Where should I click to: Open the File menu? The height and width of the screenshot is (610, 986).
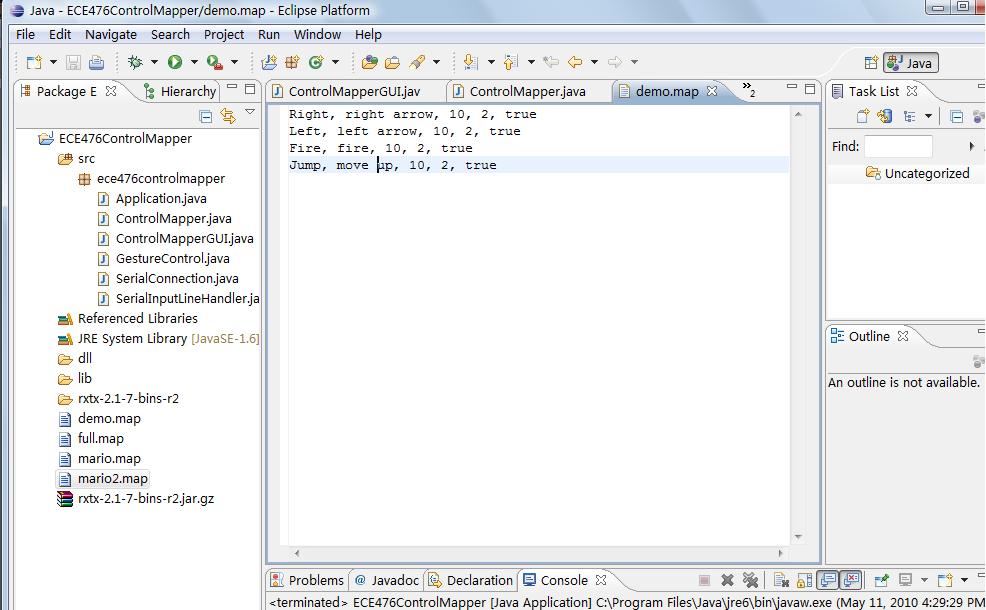click(x=25, y=35)
